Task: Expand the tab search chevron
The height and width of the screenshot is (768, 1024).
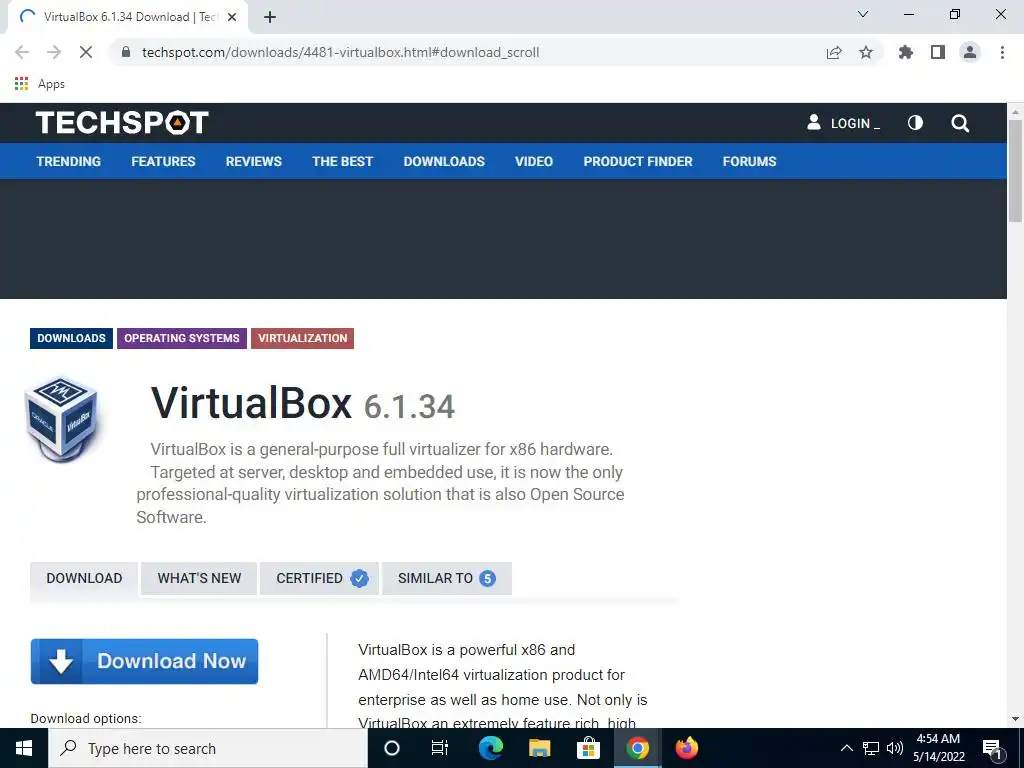Action: click(x=863, y=14)
